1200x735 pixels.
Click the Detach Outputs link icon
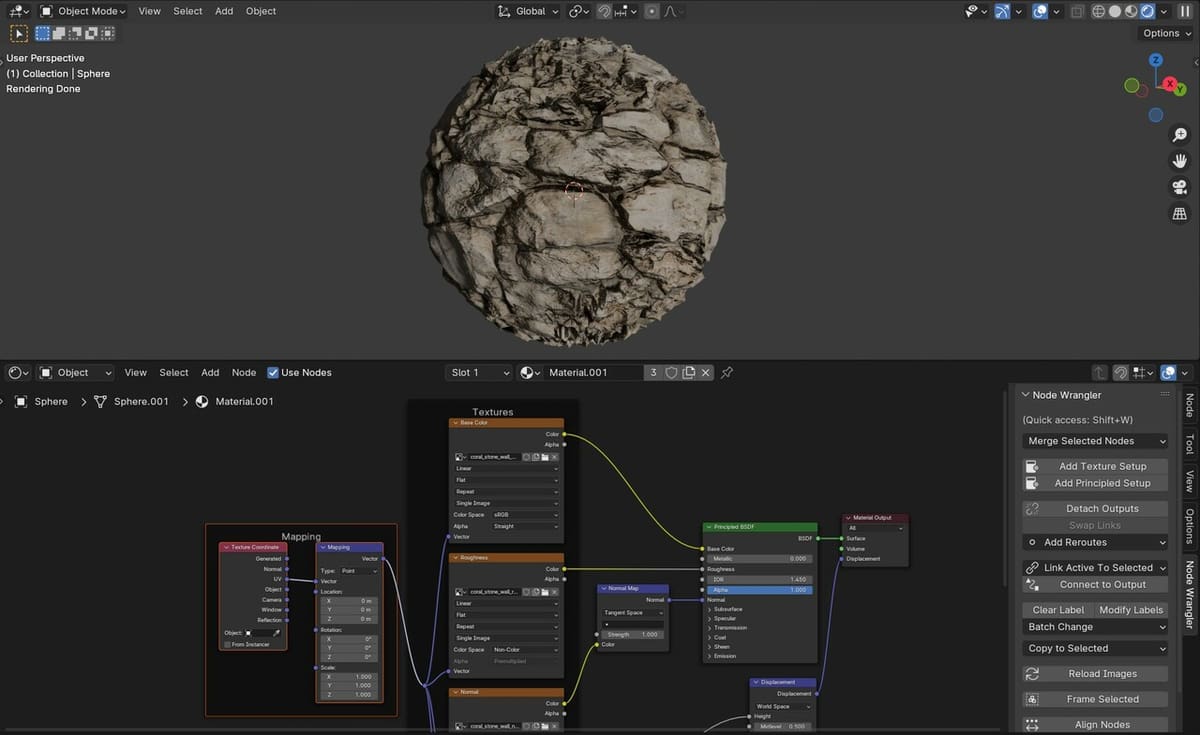point(1033,509)
